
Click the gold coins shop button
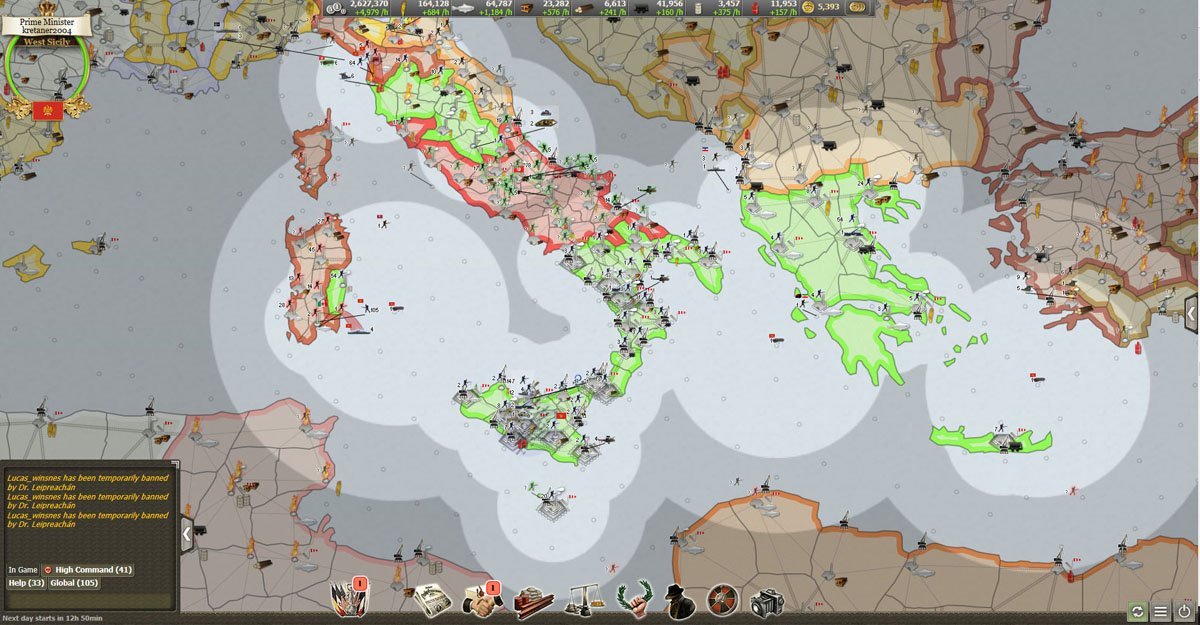tap(858, 7)
